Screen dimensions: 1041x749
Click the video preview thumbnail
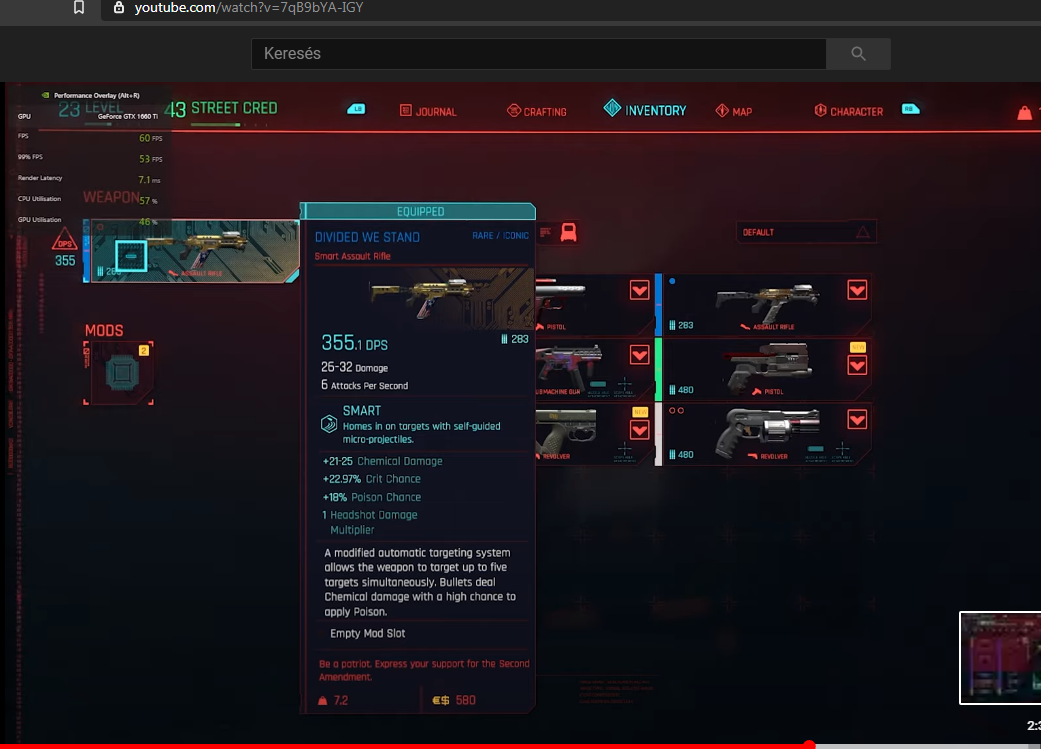tap(1000, 657)
